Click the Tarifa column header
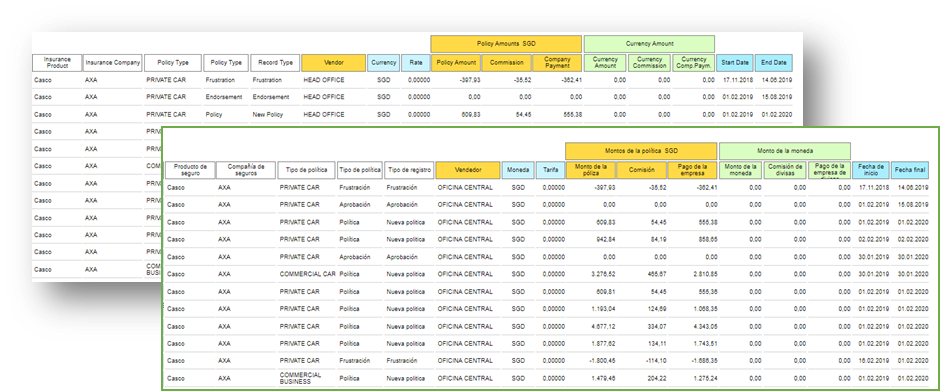940x391 pixels. [550, 170]
